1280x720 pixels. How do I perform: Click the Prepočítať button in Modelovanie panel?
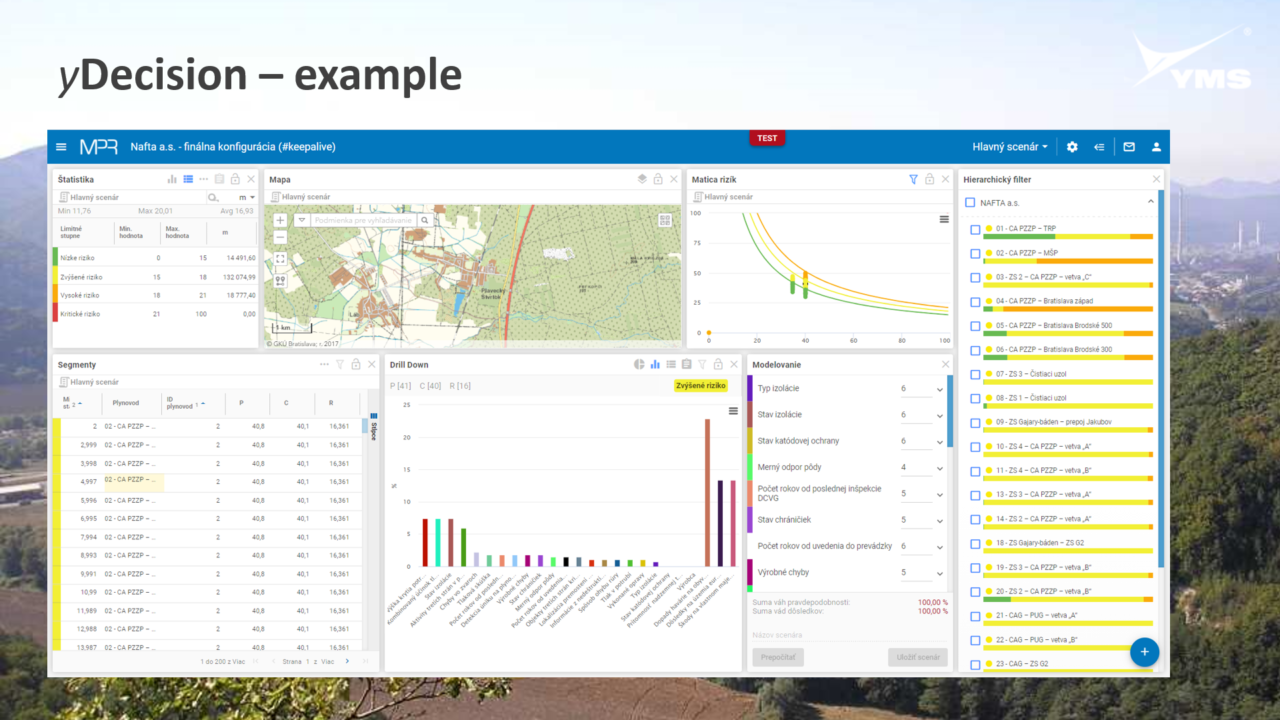[x=778, y=657]
